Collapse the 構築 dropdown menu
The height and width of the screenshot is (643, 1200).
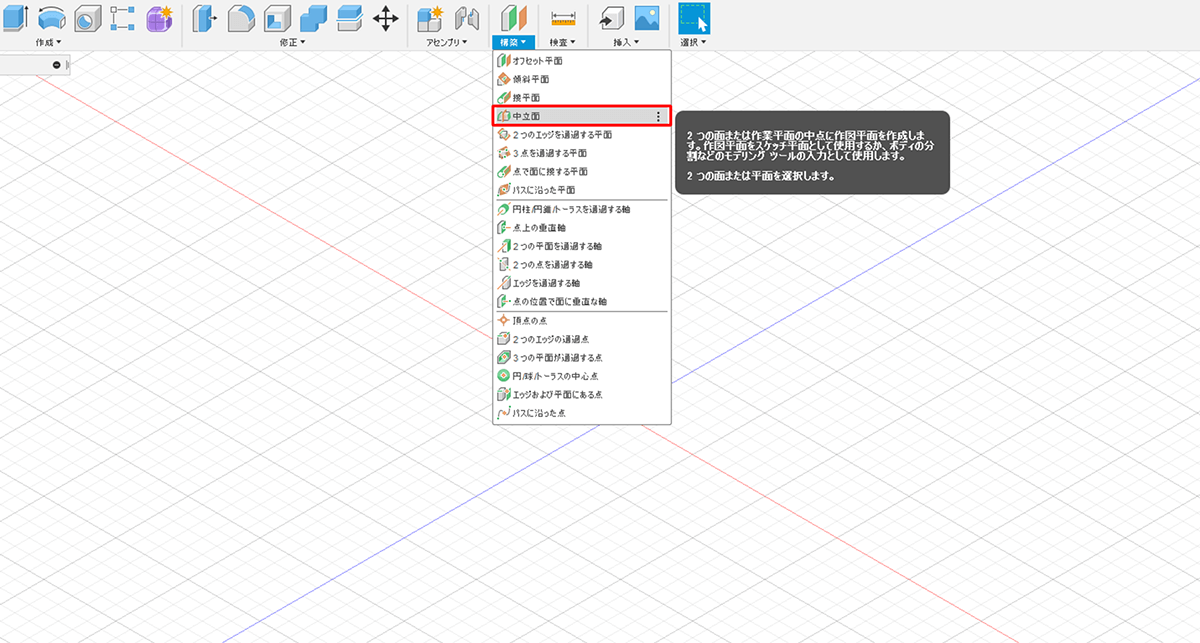[x=513, y=43]
